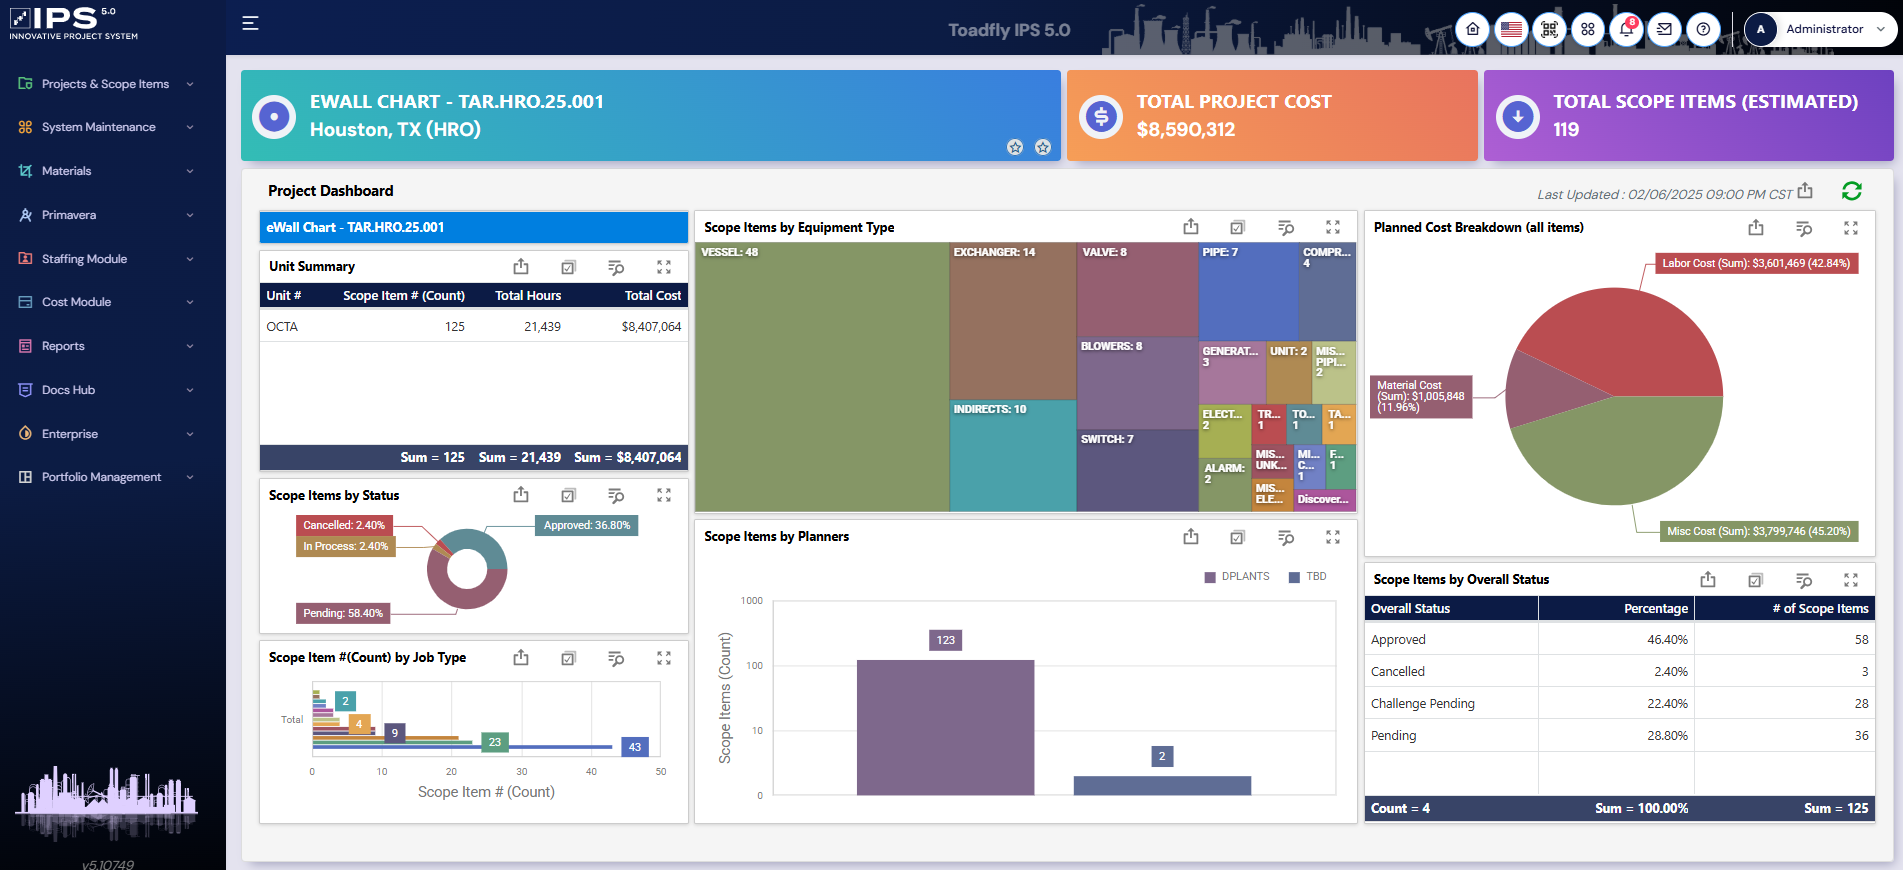Export the Unit Summary panel

521,267
